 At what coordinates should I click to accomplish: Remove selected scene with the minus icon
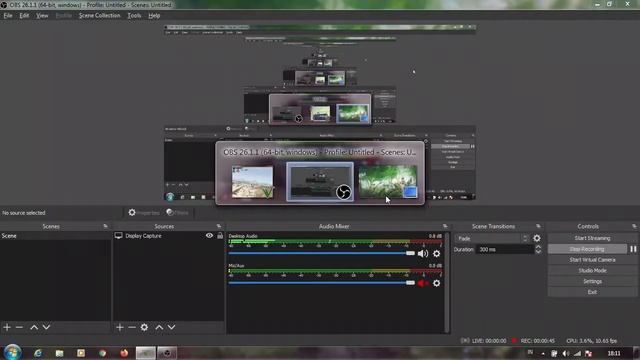pyautogui.click(x=19, y=327)
